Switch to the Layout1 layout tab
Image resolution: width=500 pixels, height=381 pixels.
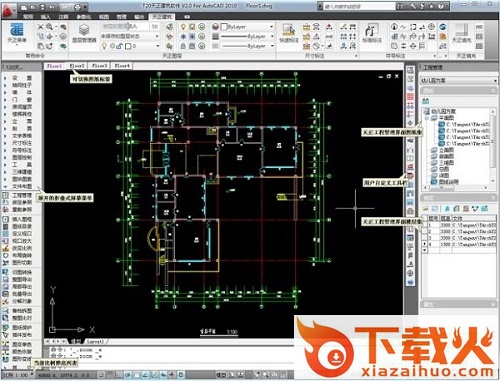coord(95,342)
